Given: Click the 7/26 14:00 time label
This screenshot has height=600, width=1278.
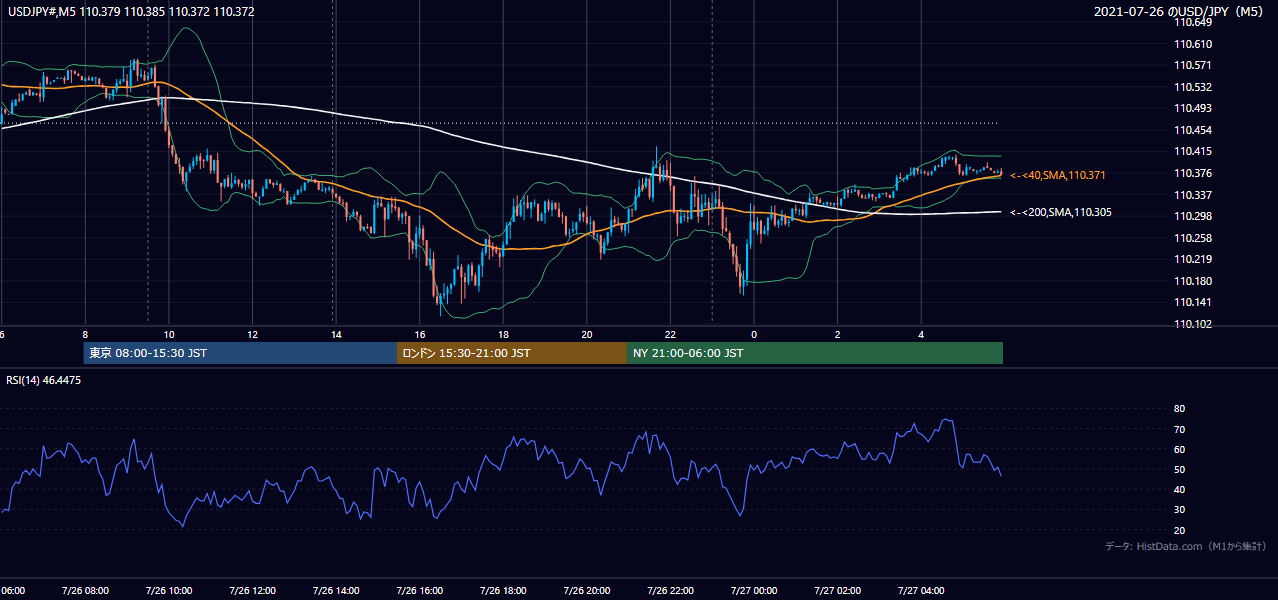Looking at the screenshot, I should point(335,590).
